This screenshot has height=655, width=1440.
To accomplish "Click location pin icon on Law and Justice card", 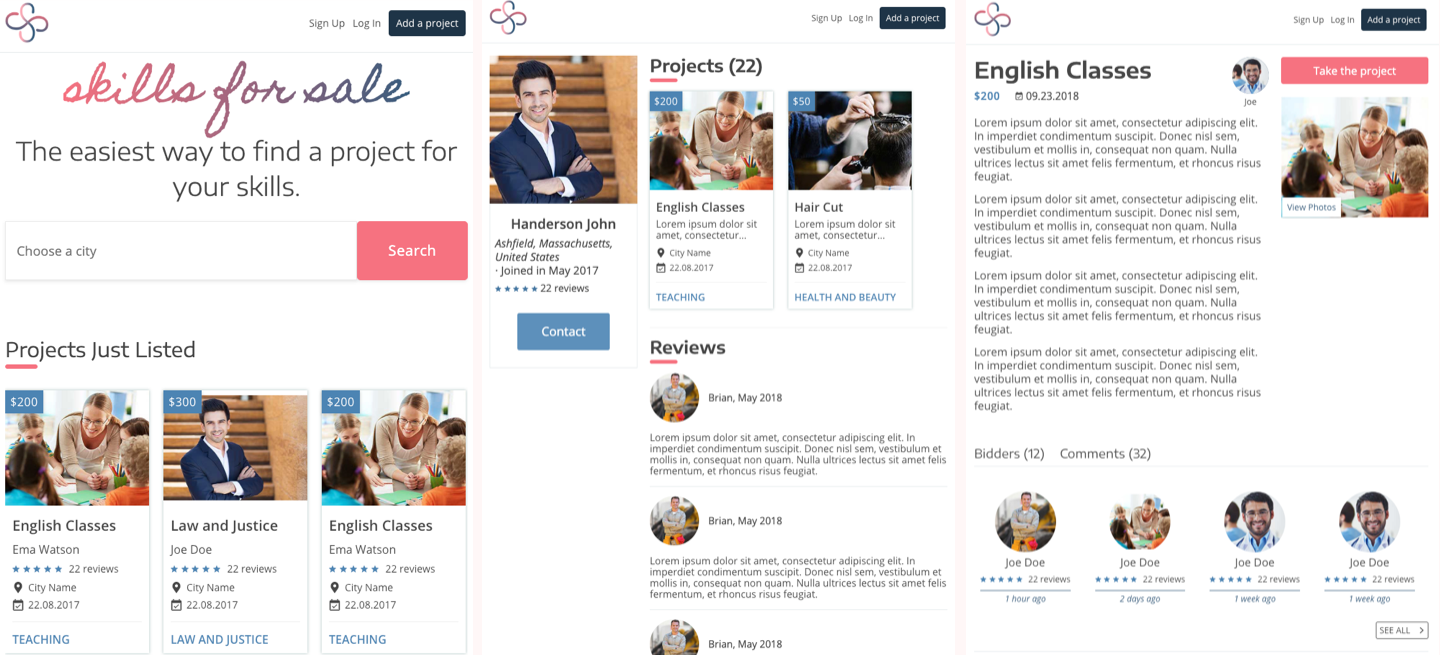I will click(176, 588).
